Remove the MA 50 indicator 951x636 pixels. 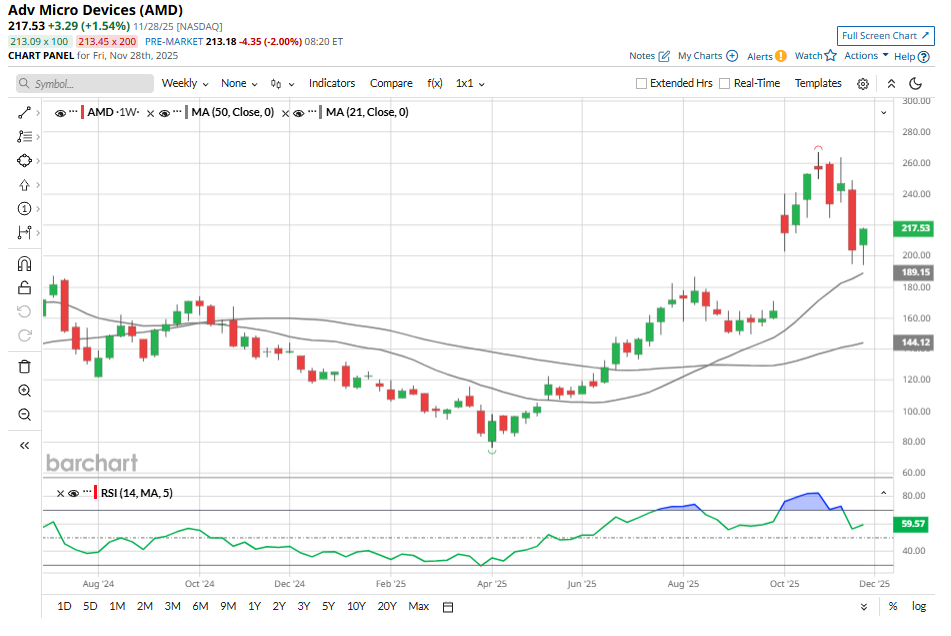(150, 113)
